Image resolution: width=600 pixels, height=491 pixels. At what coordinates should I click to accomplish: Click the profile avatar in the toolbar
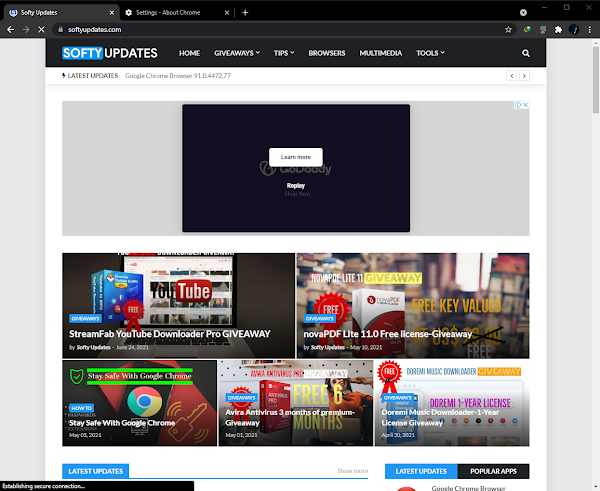click(x=574, y=29)
